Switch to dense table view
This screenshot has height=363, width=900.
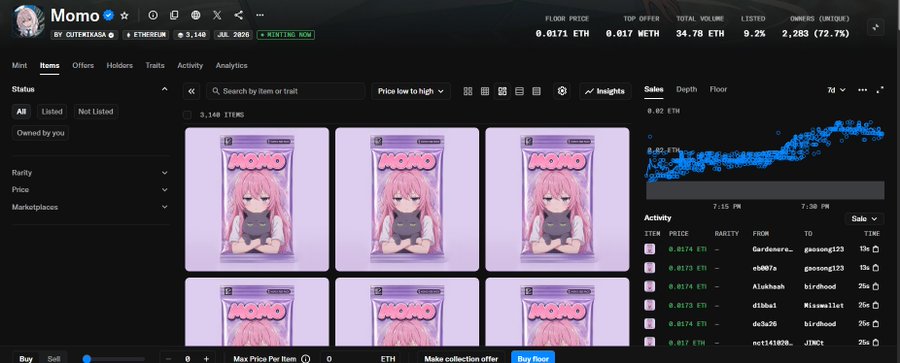(537, 91)
